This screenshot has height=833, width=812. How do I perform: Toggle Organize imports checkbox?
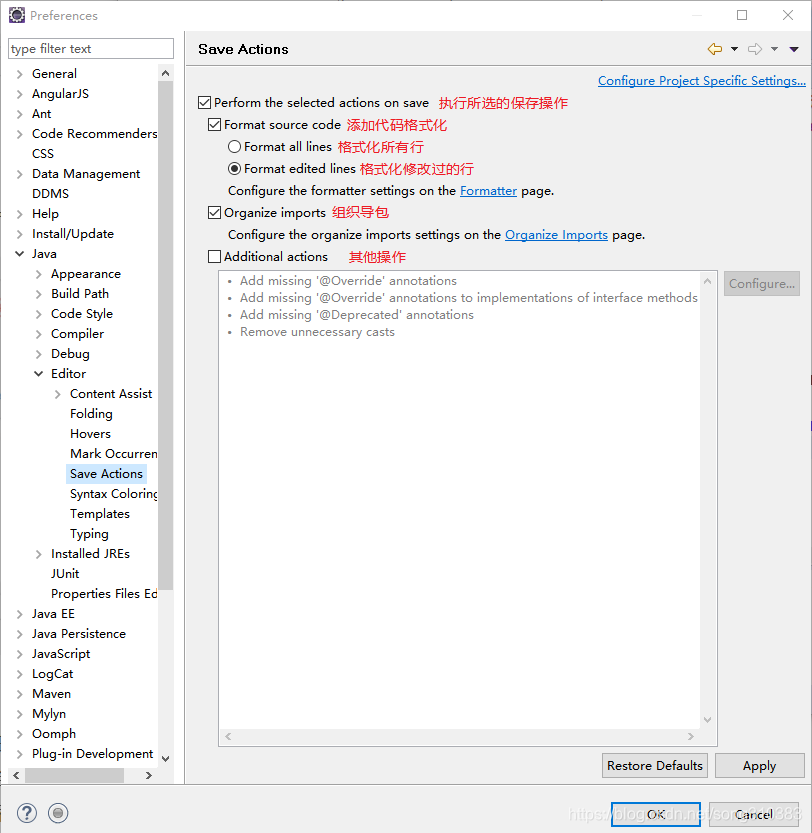[x=215, y=213]
